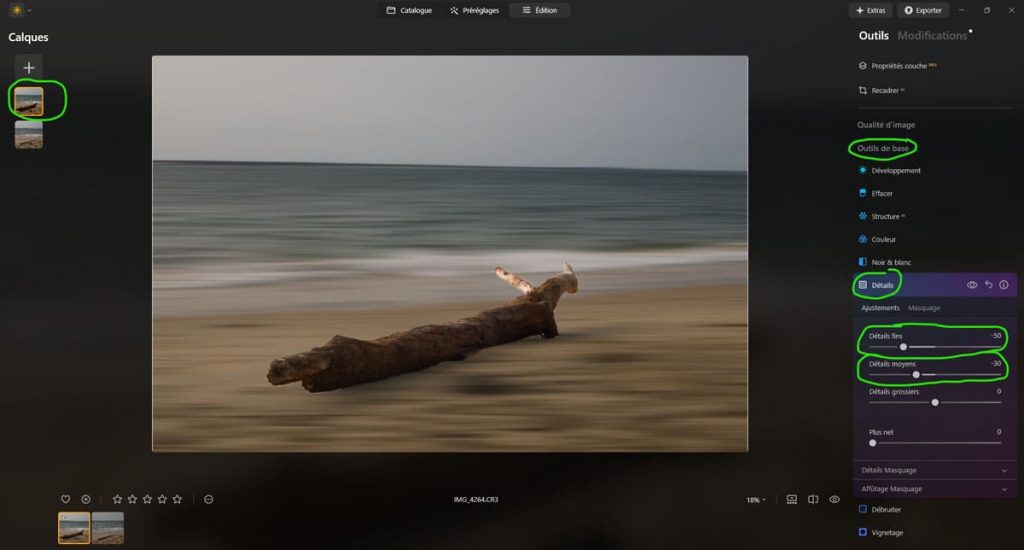Switch to the Catalogue tab
This screenshot has width=1024, height=550.
tap(409, 10)
